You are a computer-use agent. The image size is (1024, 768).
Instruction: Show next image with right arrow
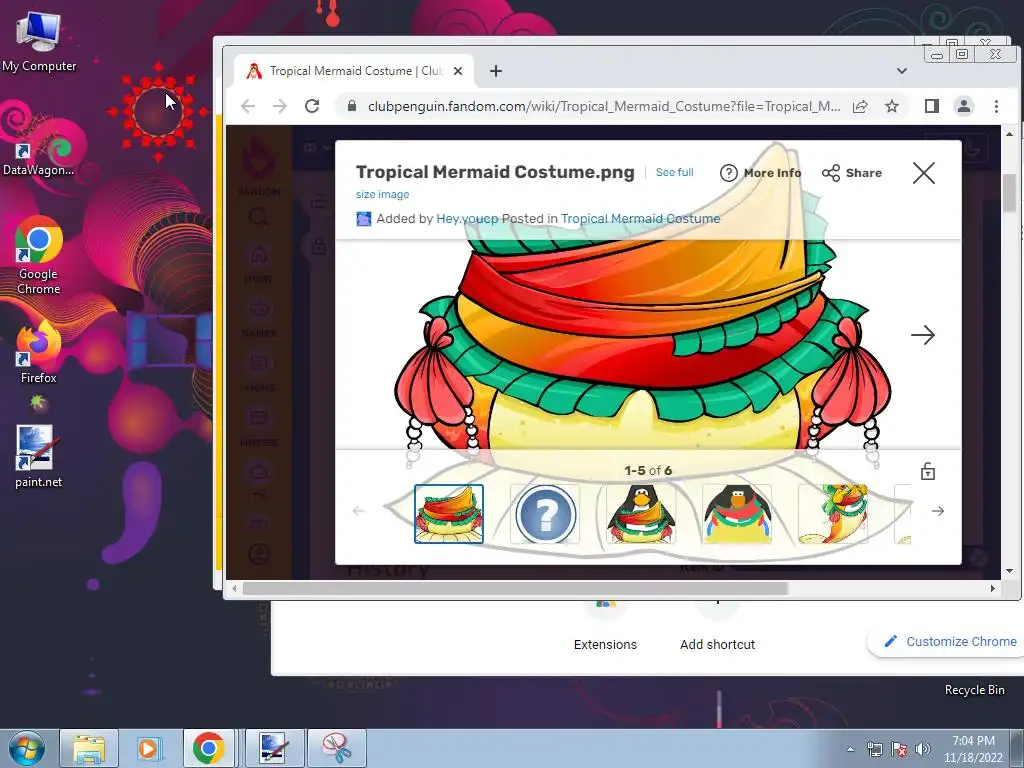pyautogui.click(x=923, y=335)
